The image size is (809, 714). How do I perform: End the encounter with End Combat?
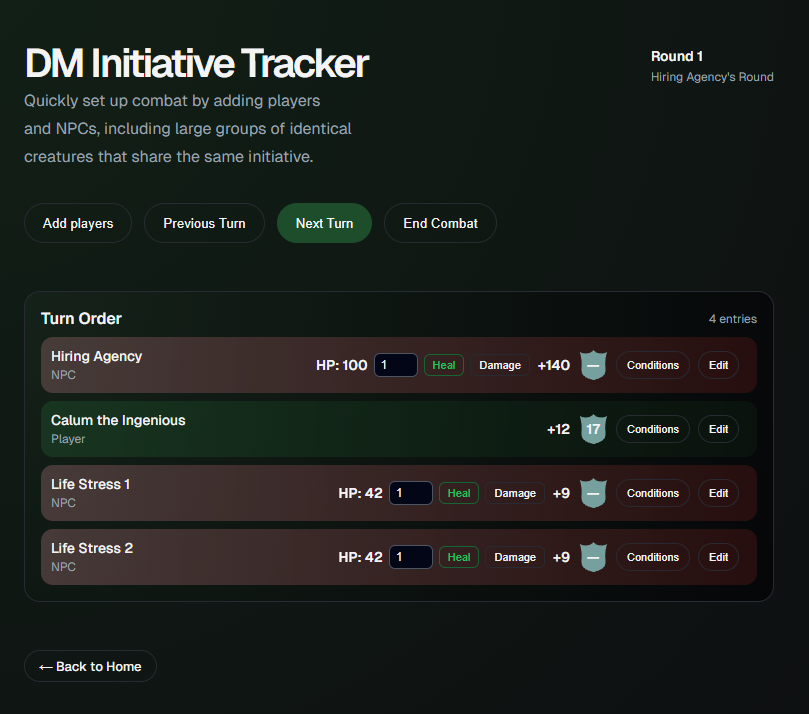[440, 223]
